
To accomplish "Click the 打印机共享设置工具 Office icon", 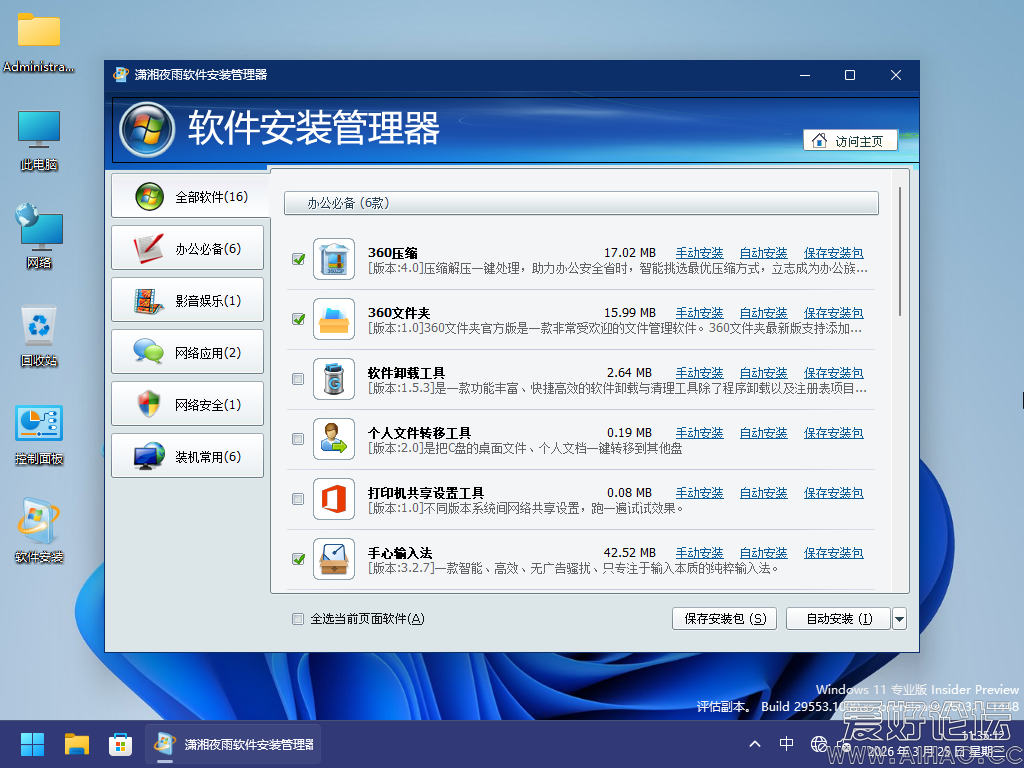I will (x=334, y=500).
